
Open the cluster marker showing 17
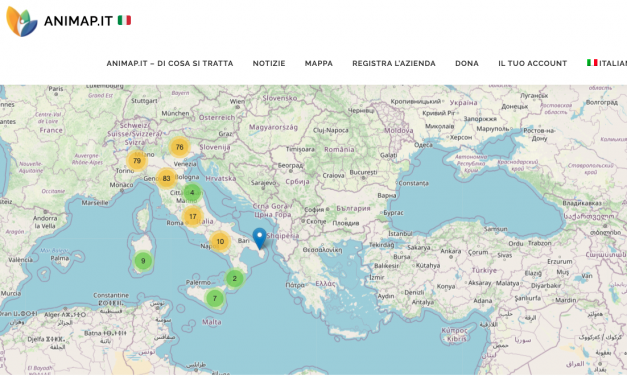[x=193, y=216]
